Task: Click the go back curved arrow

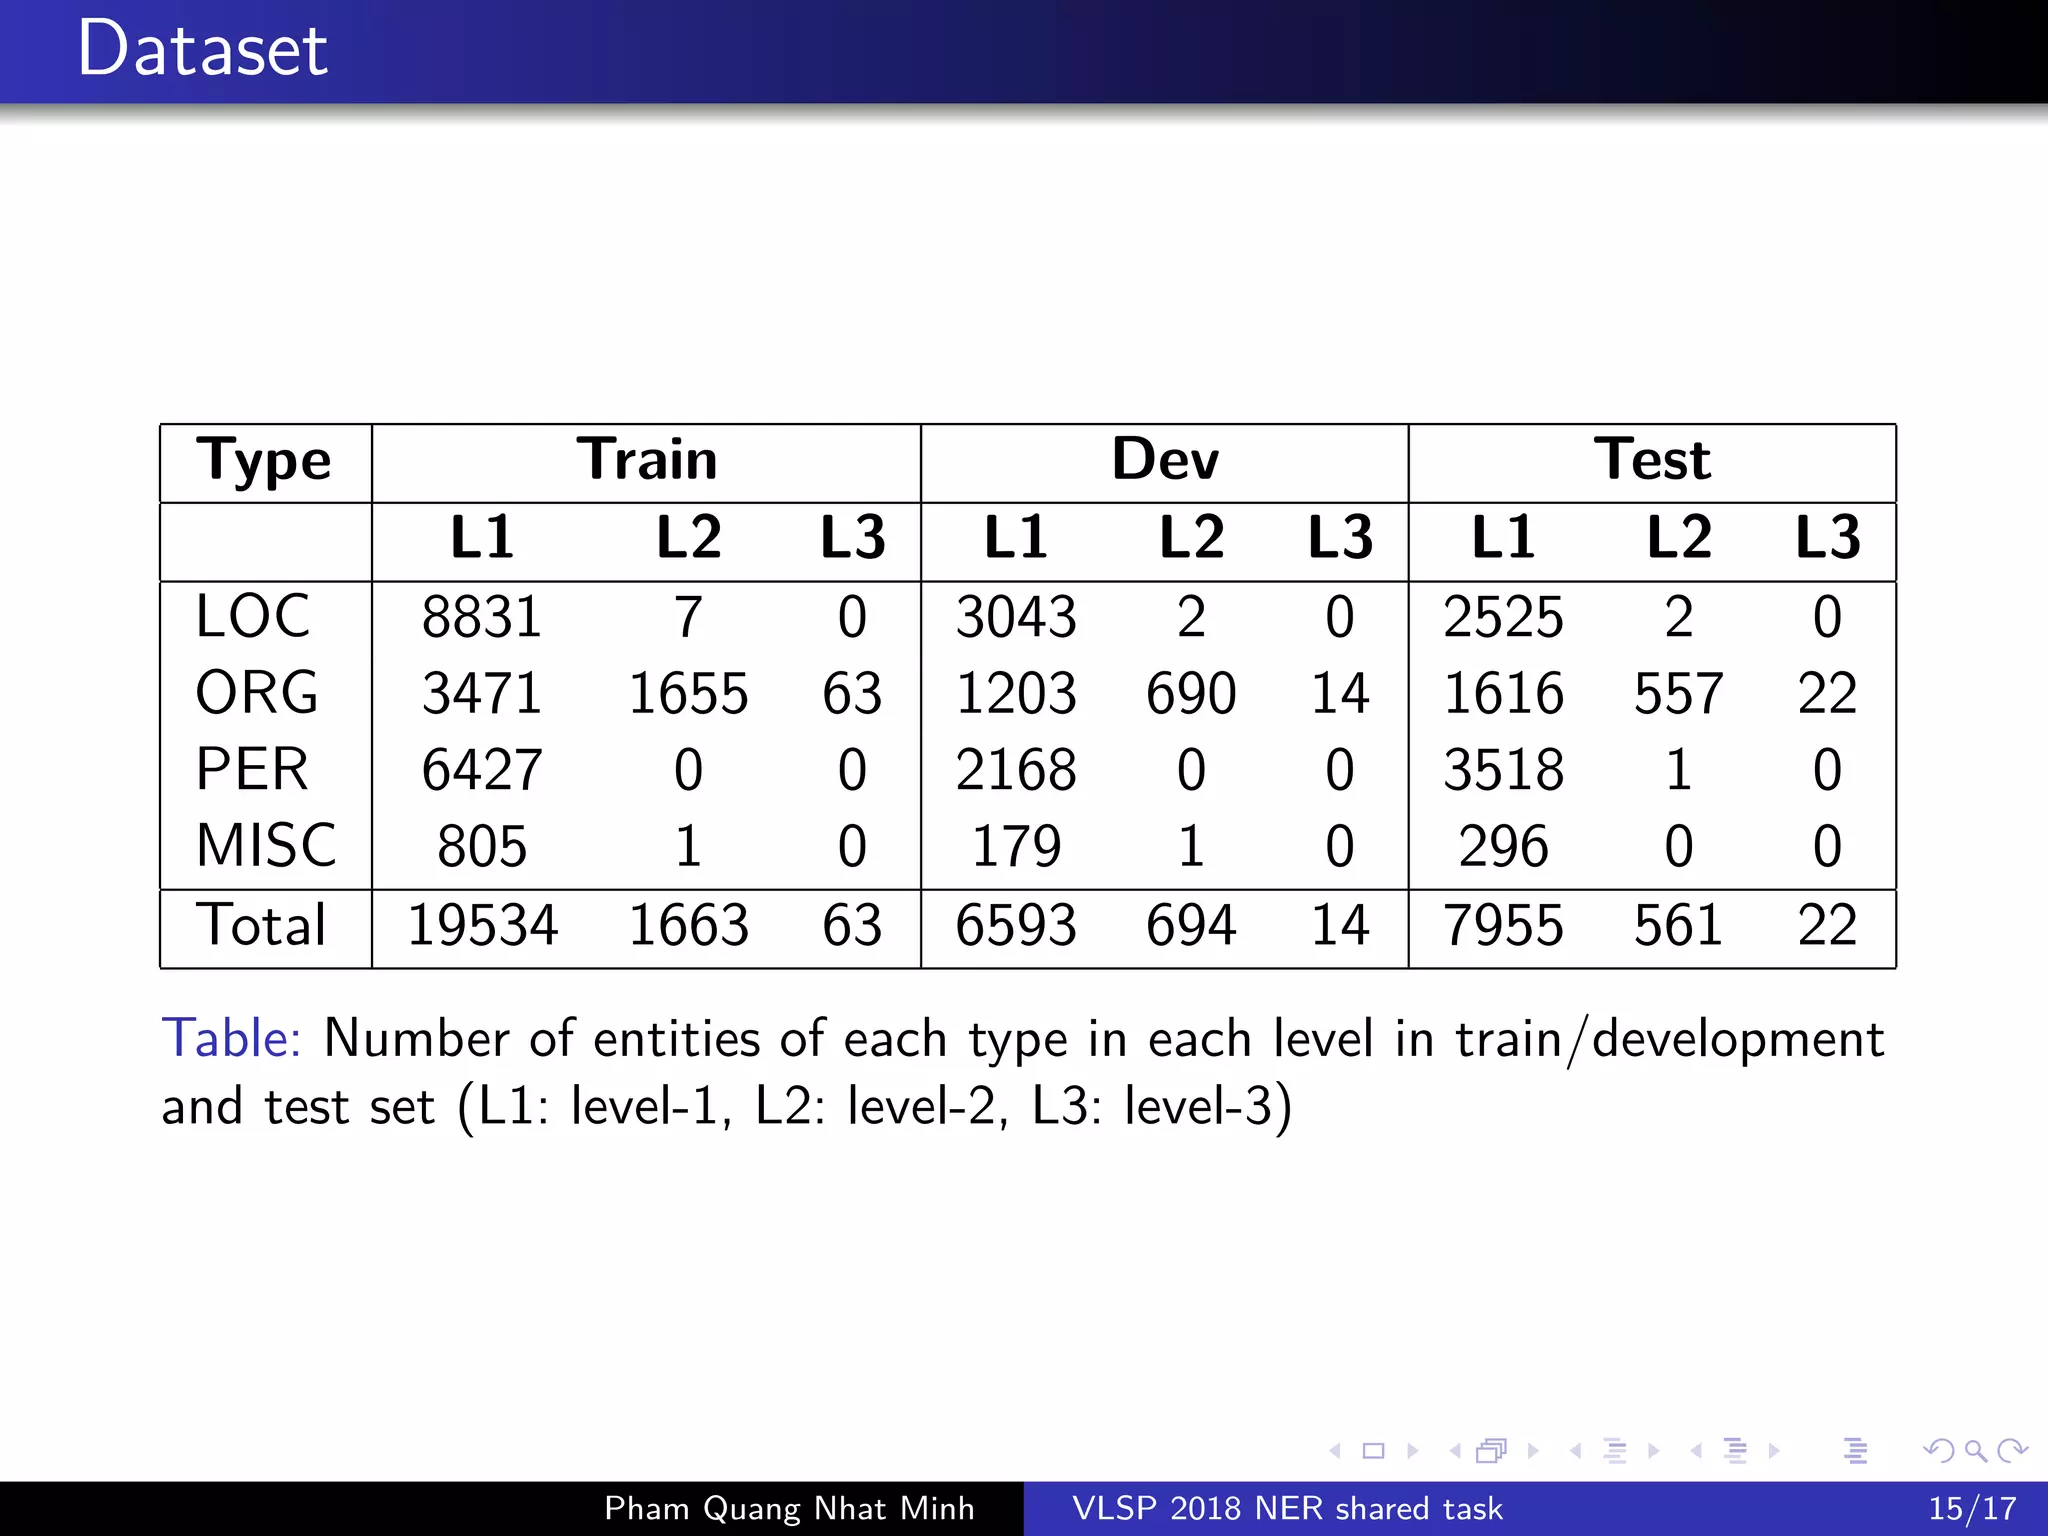Action: [1938, 1451]
